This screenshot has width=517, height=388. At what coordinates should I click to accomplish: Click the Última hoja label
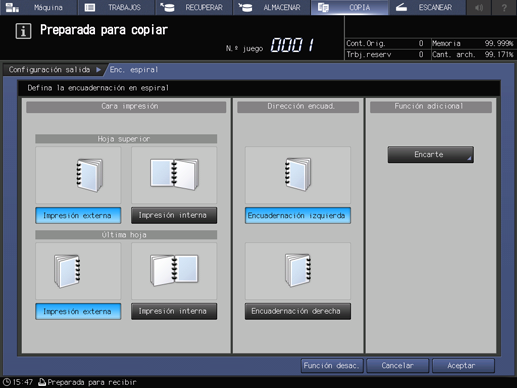[126, 235]
